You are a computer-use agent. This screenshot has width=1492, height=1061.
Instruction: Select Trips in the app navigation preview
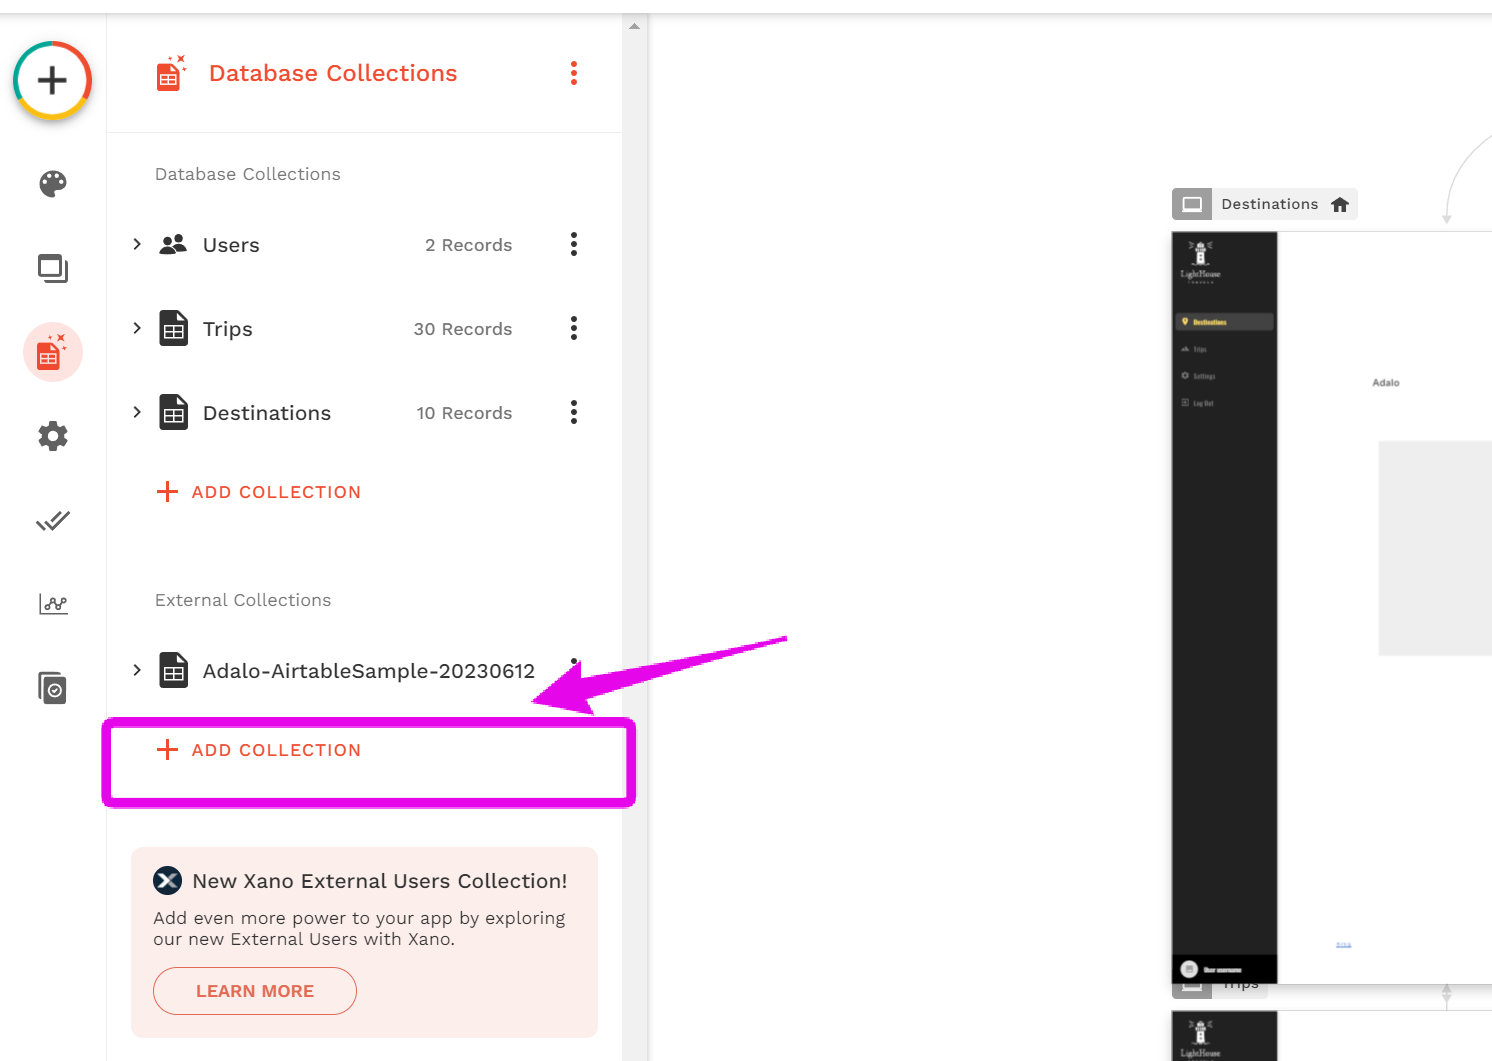click(1204, 349)
